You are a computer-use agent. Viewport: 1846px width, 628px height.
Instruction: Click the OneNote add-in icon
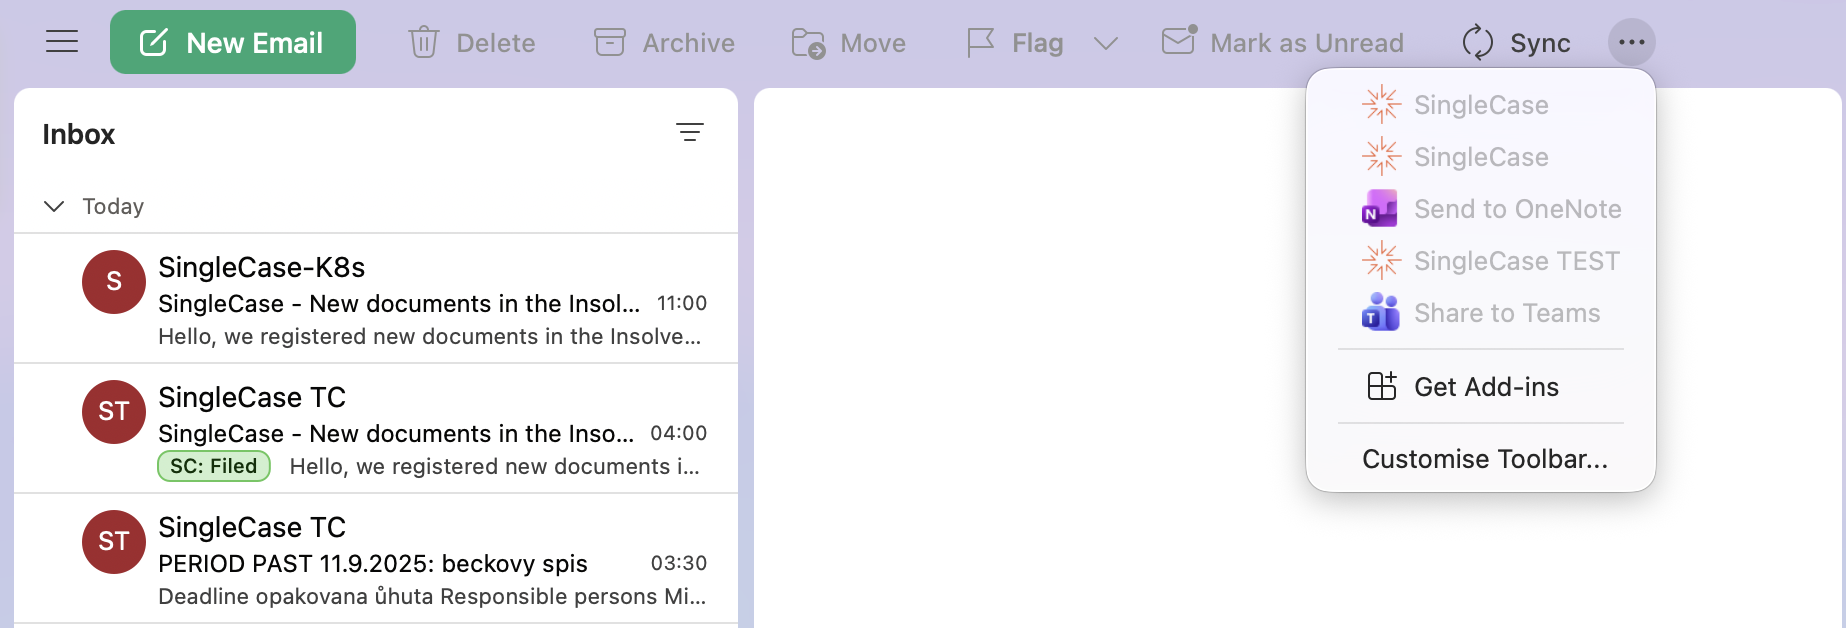point(1380,209)
